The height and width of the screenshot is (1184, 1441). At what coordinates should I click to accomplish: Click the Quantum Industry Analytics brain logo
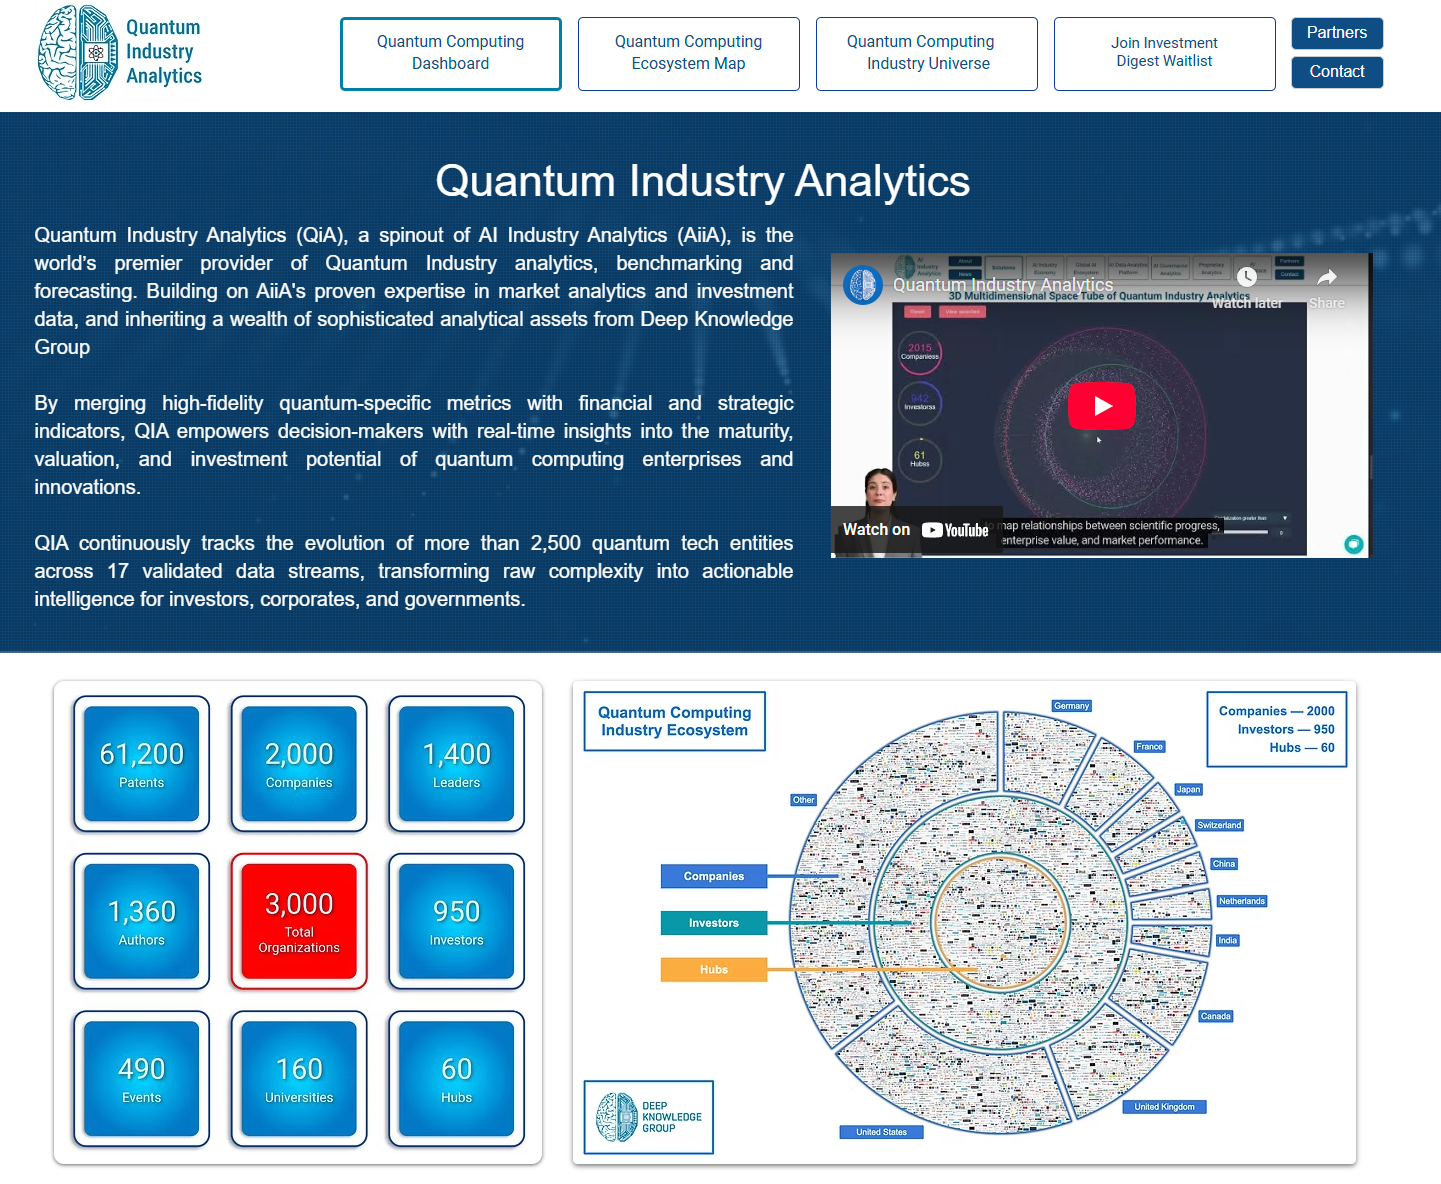click(x=77, y=53)
